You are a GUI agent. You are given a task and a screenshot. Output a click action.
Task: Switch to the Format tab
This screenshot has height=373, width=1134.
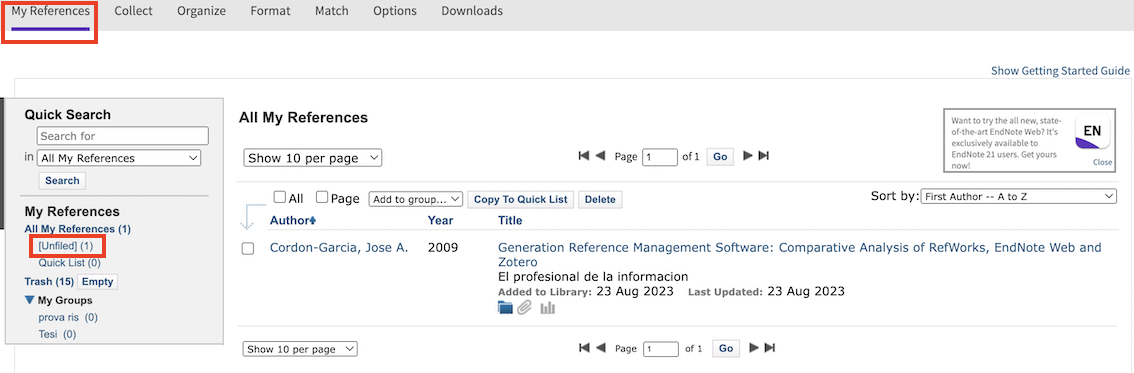pos(270,11)
